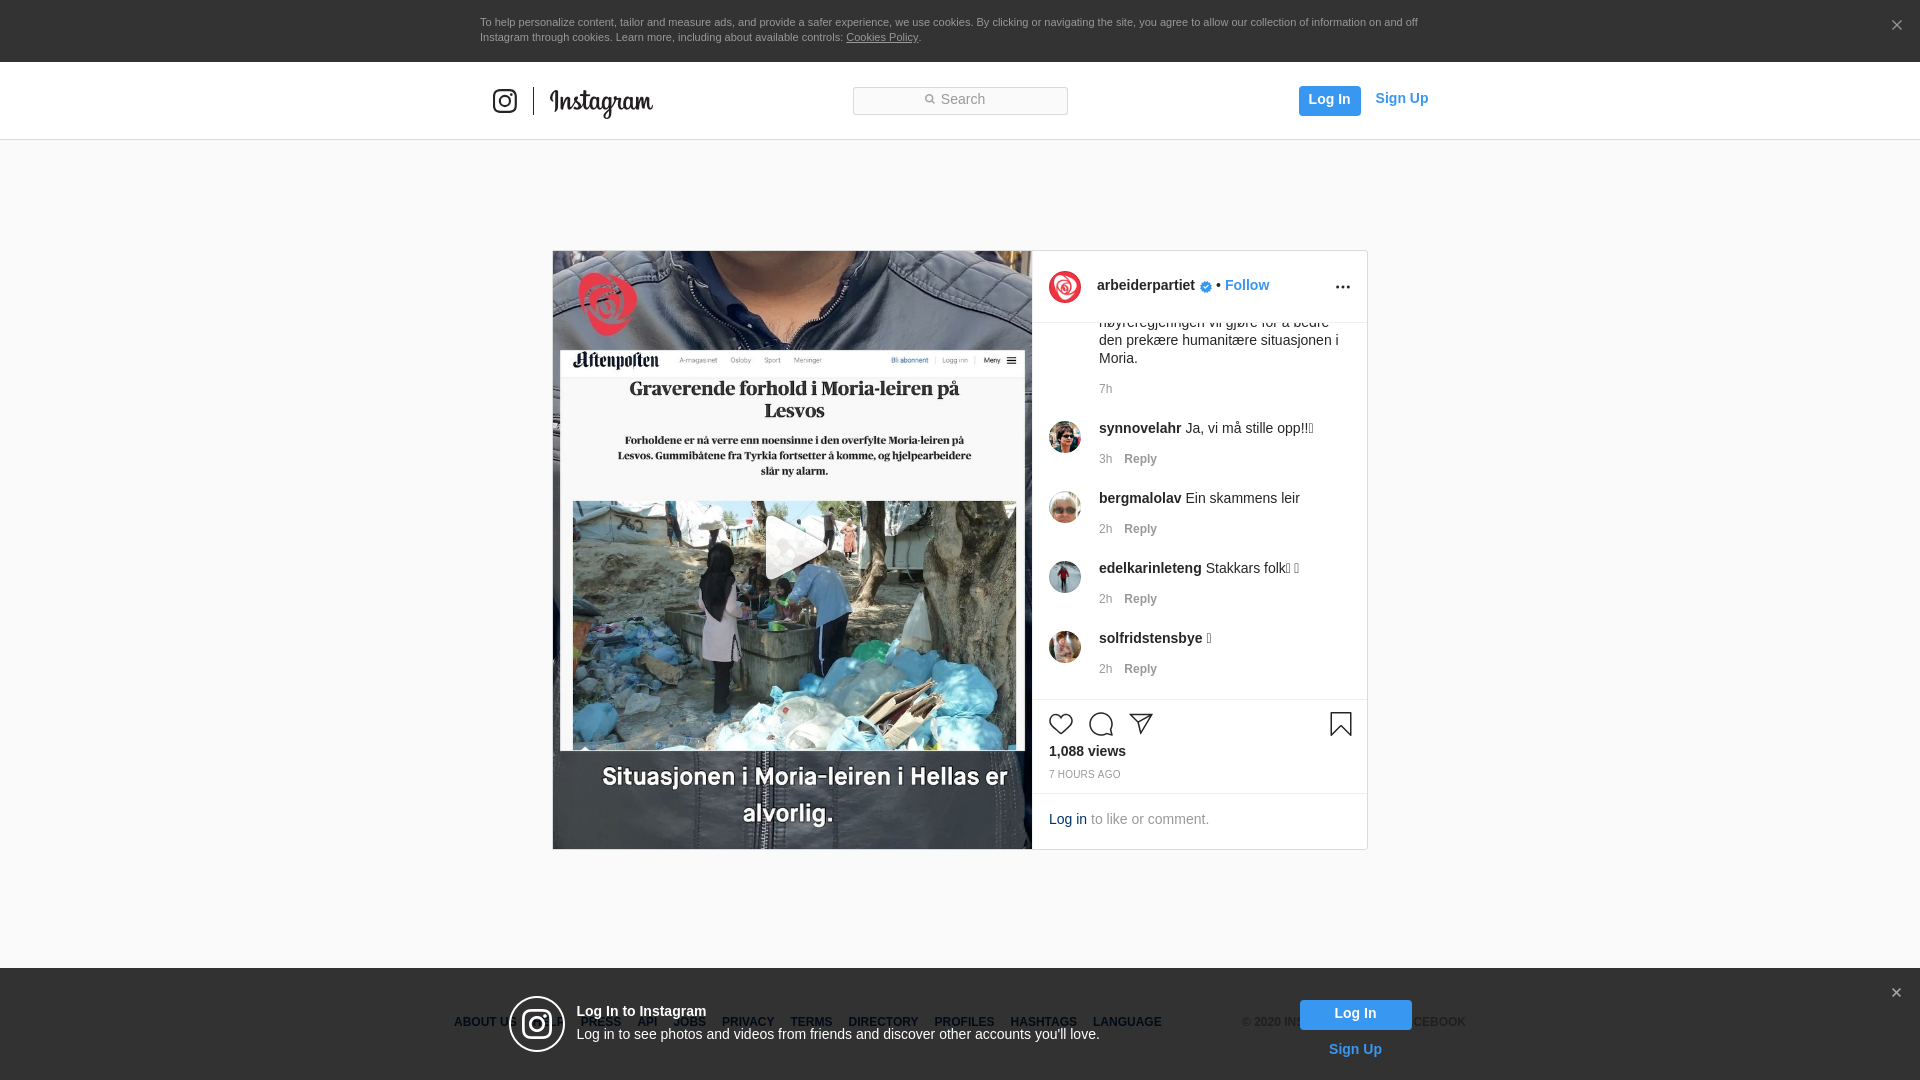Click the header Log In button
The image size is (1920, 1080).
[1329, 100]
